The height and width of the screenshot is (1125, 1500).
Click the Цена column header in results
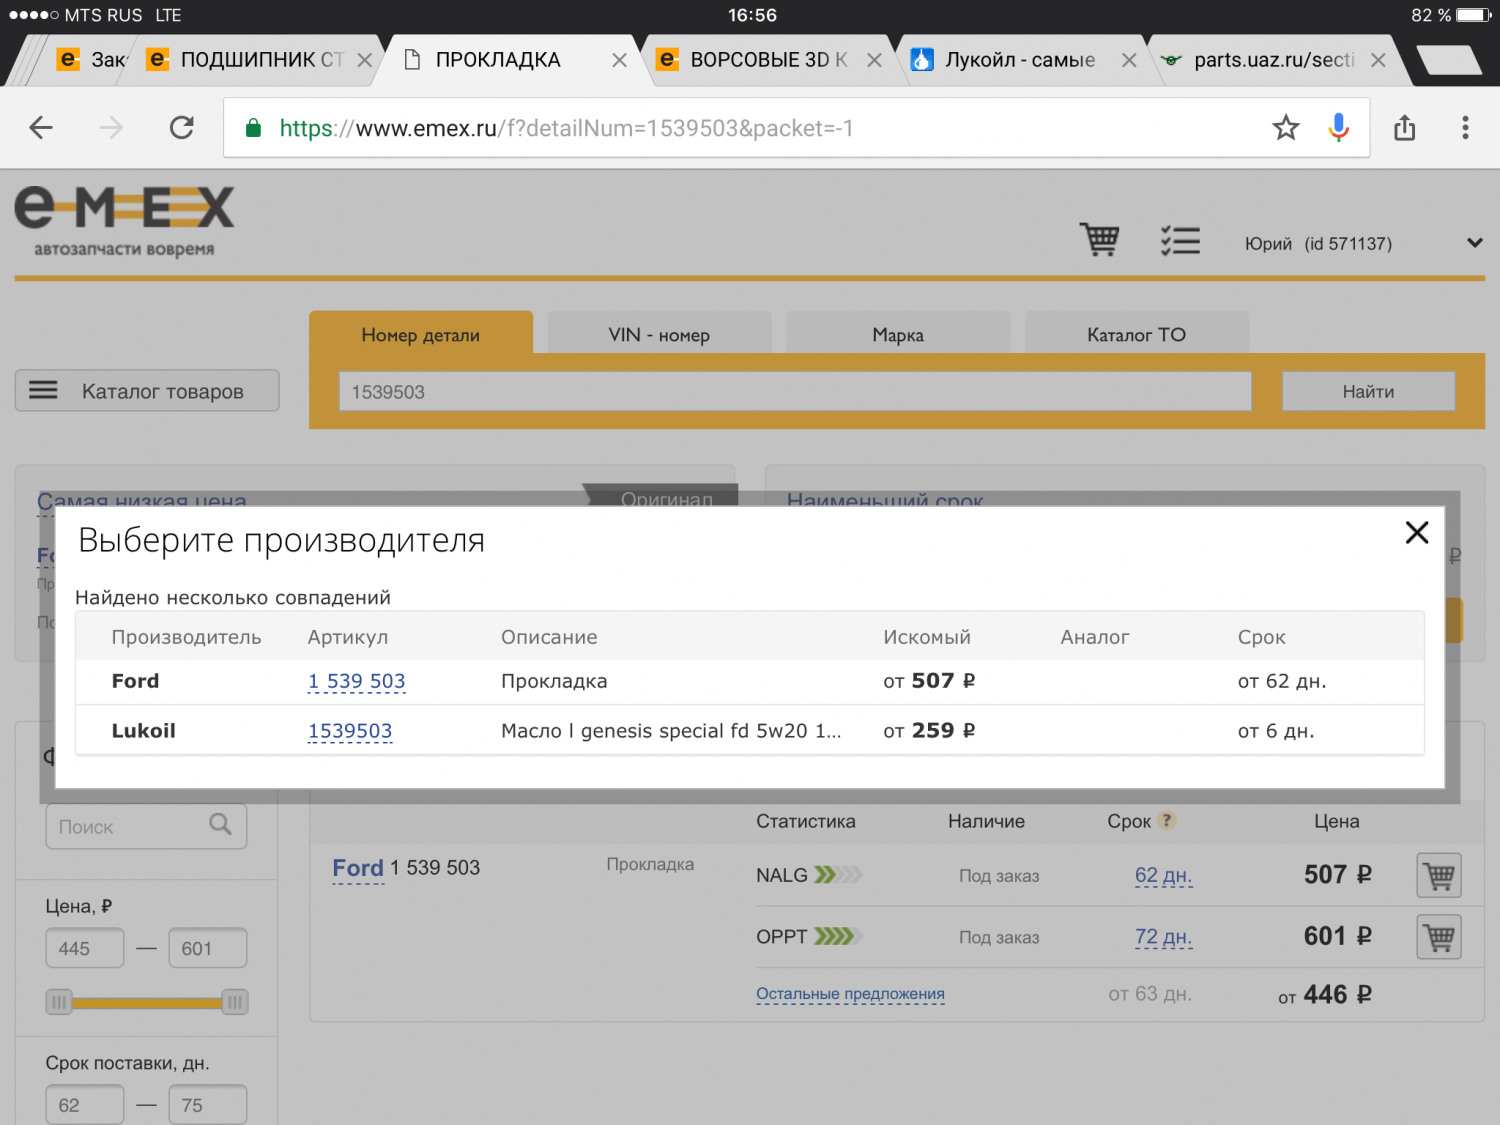[x=1337, y=821]
